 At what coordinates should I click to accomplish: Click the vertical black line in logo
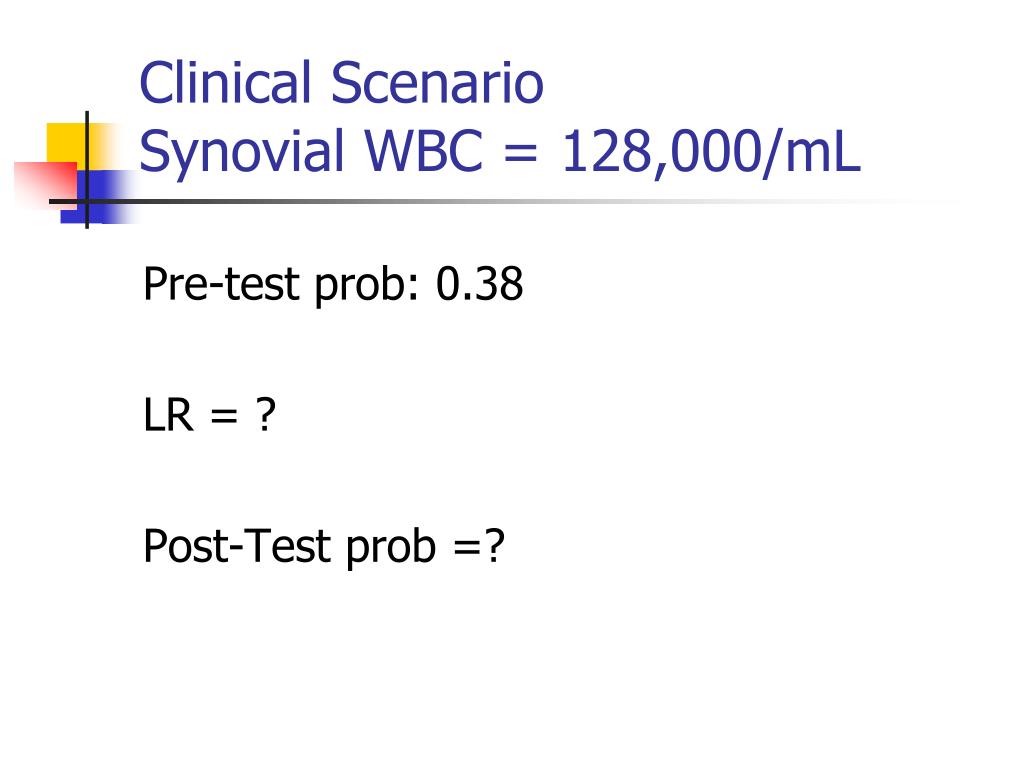click(x=87, y=170)
